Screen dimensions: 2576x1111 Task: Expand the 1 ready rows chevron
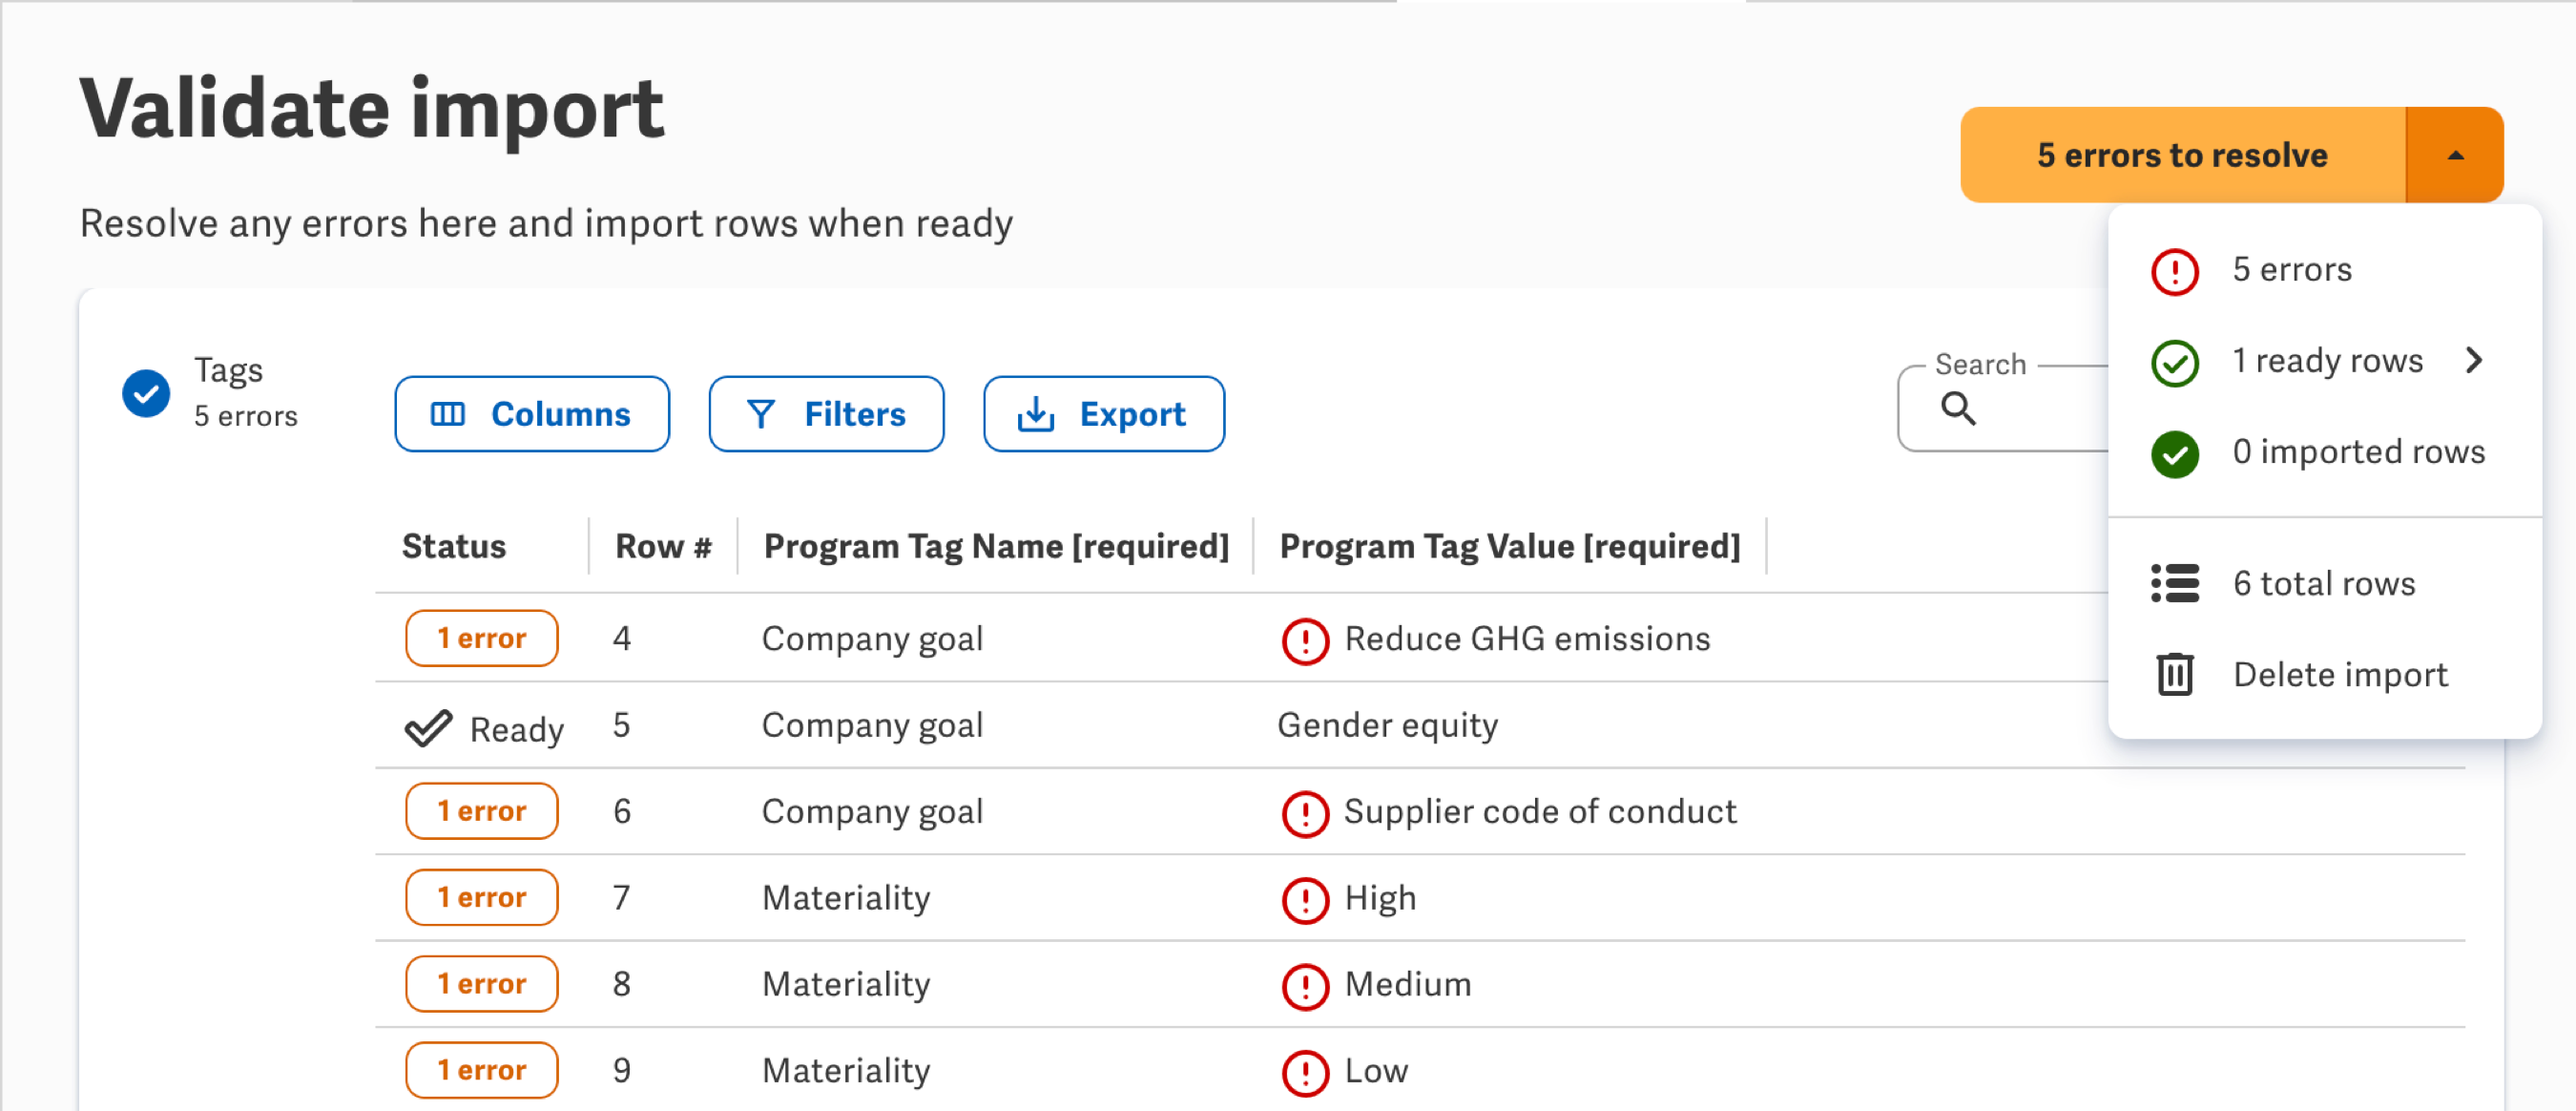(2474, 360)
